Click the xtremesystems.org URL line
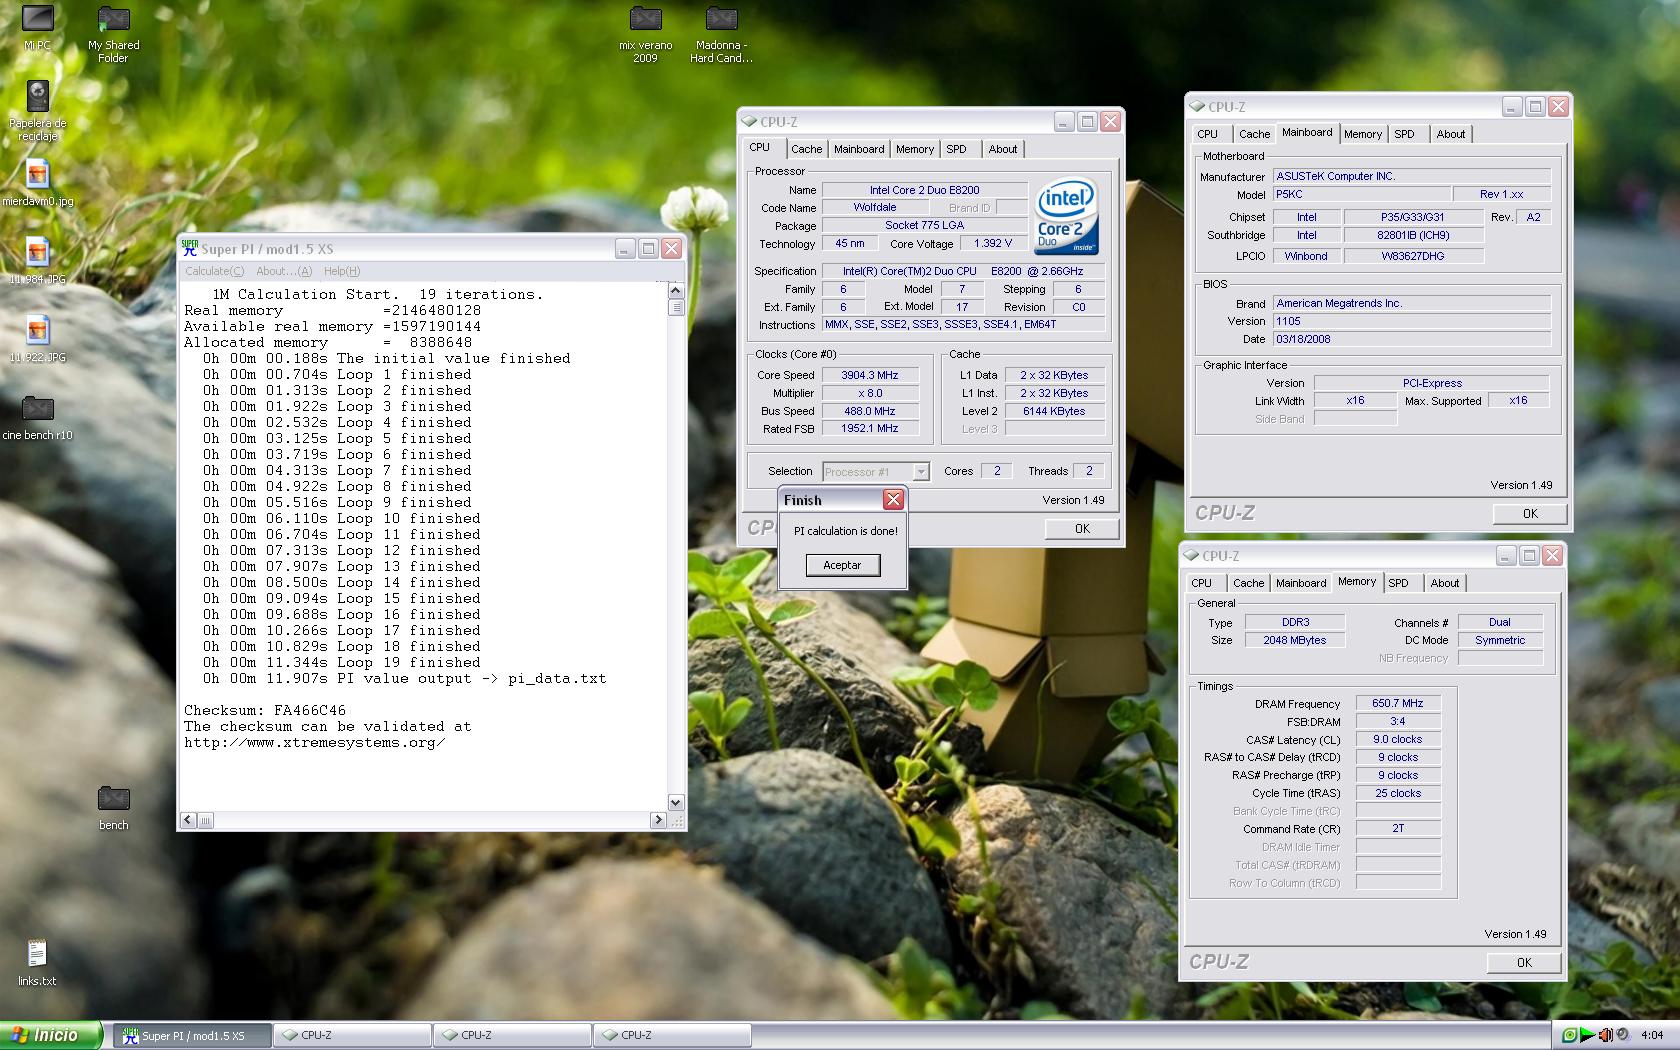This screenshot has width=1680, height=1050. click(x=315, y=743)
